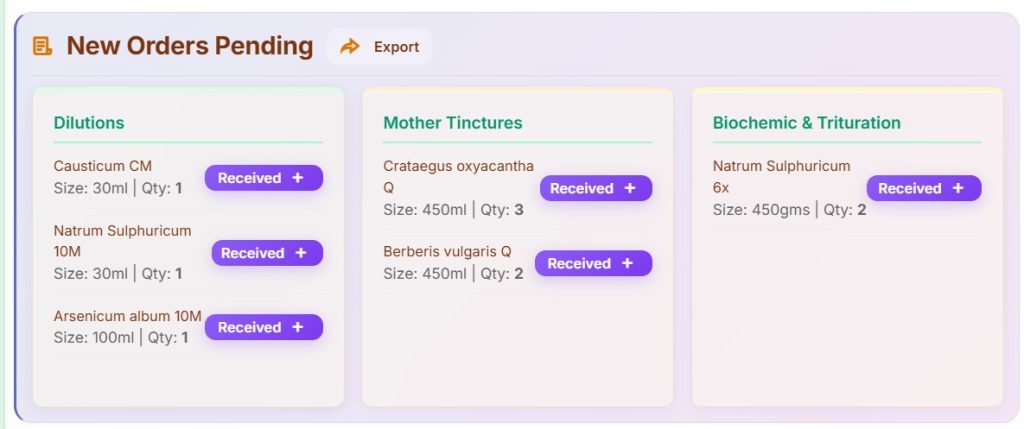Screen dimensions: 1024x429
Task: Select the Dilutions category heading
Action: tap(89, 123)
